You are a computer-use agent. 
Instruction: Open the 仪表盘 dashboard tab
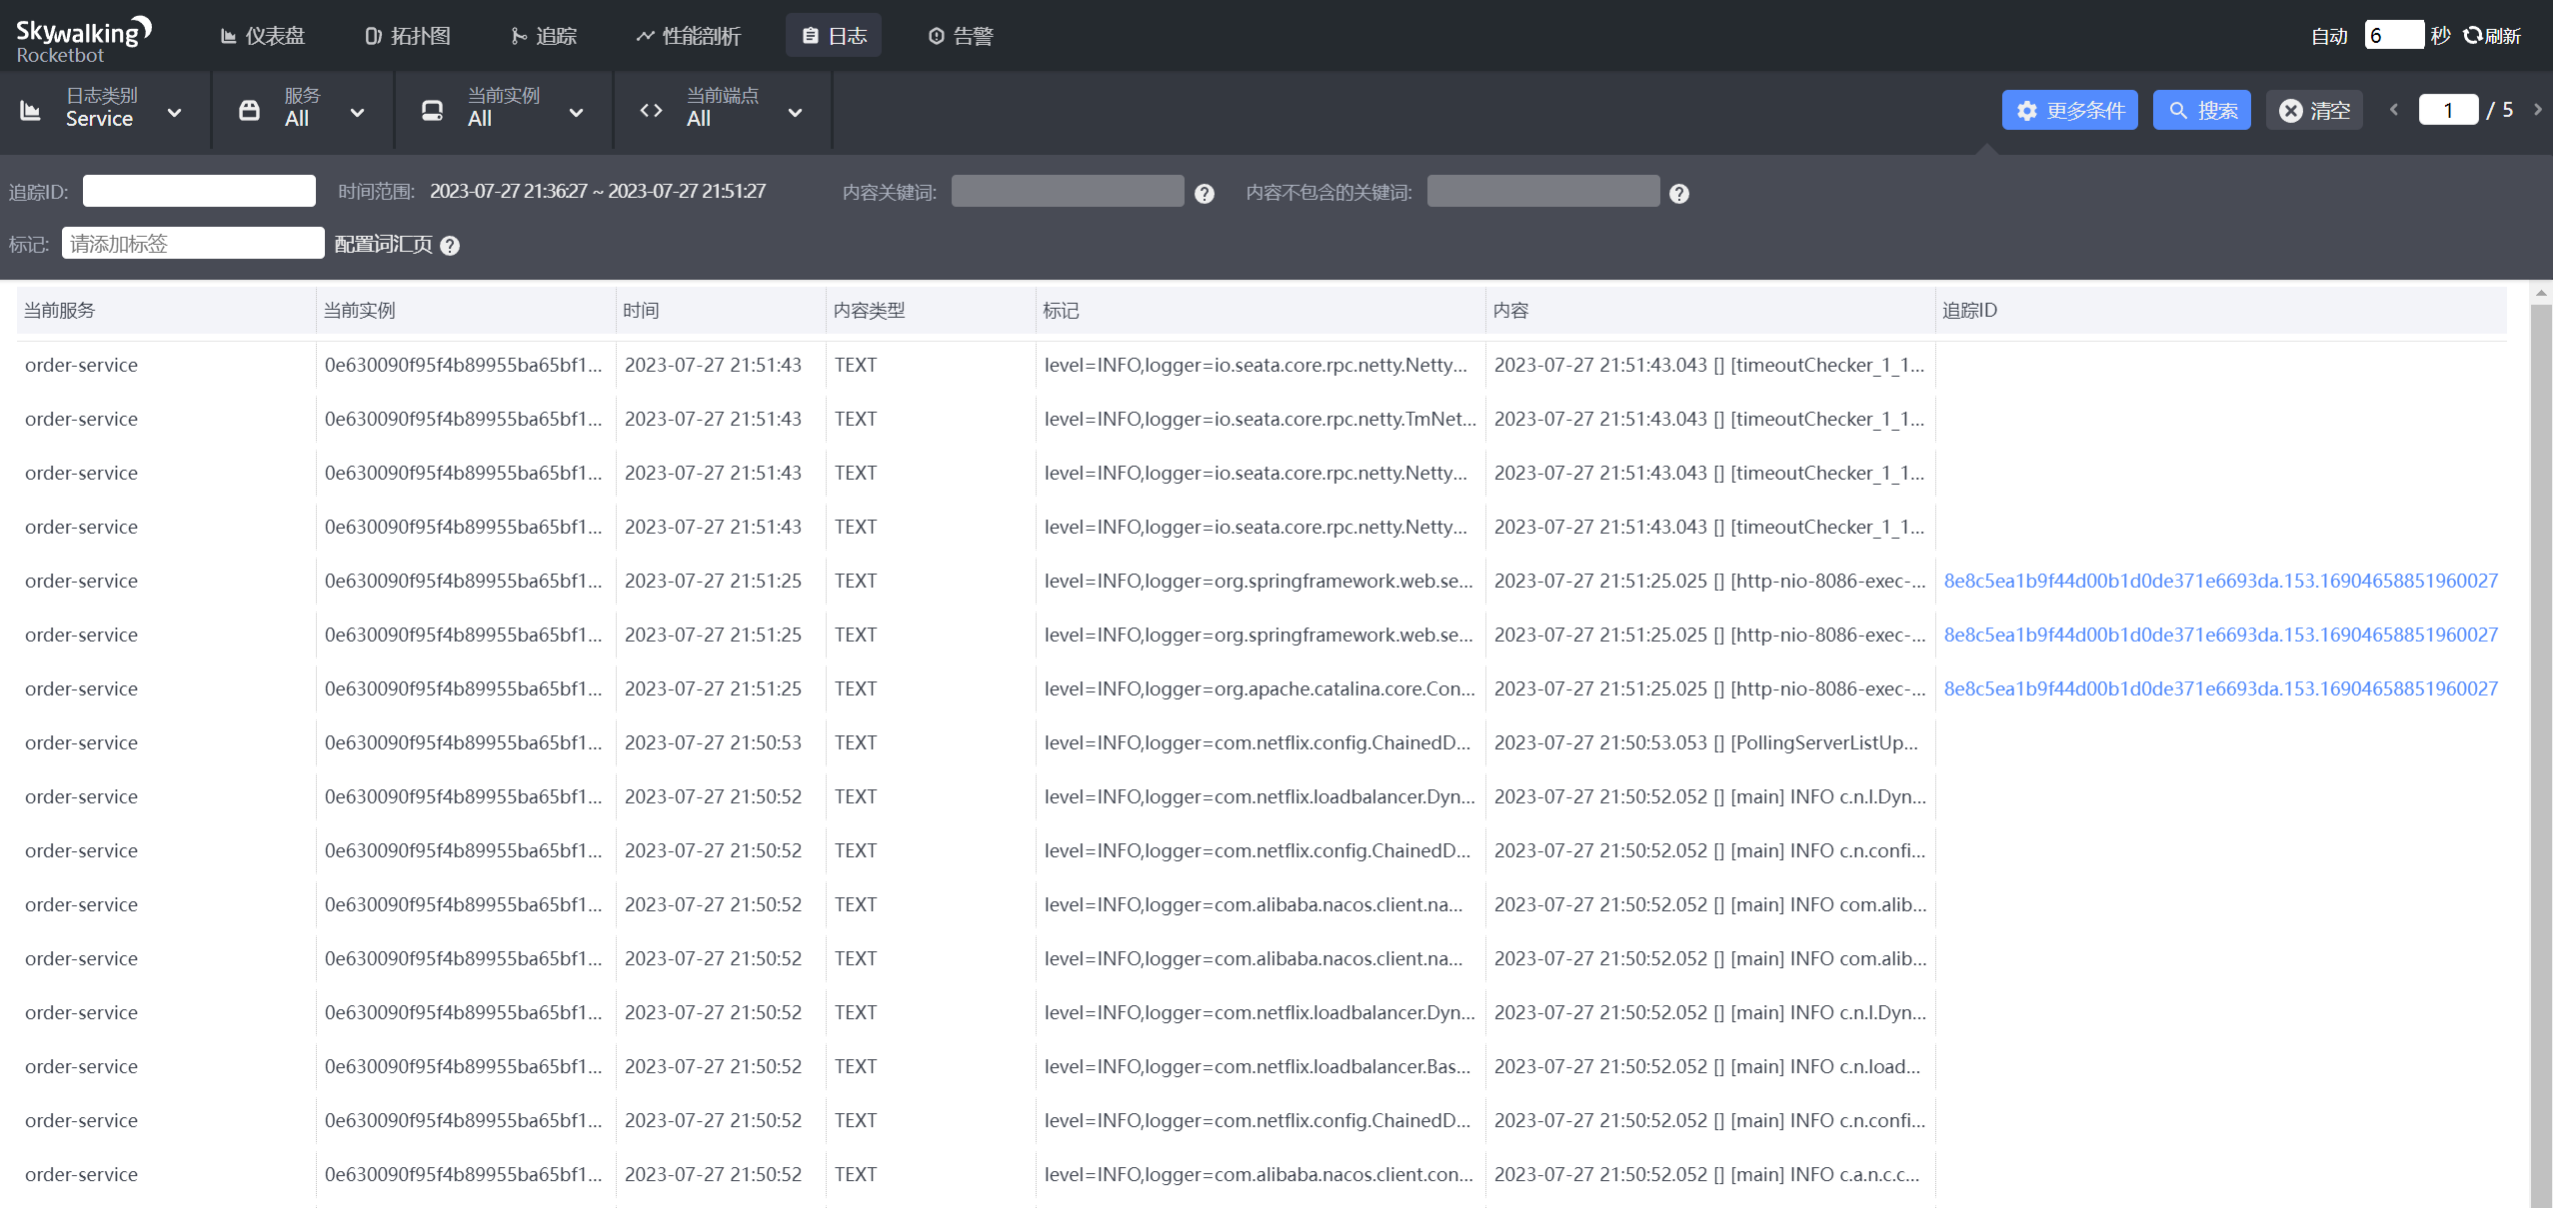[x=263, y=36]
